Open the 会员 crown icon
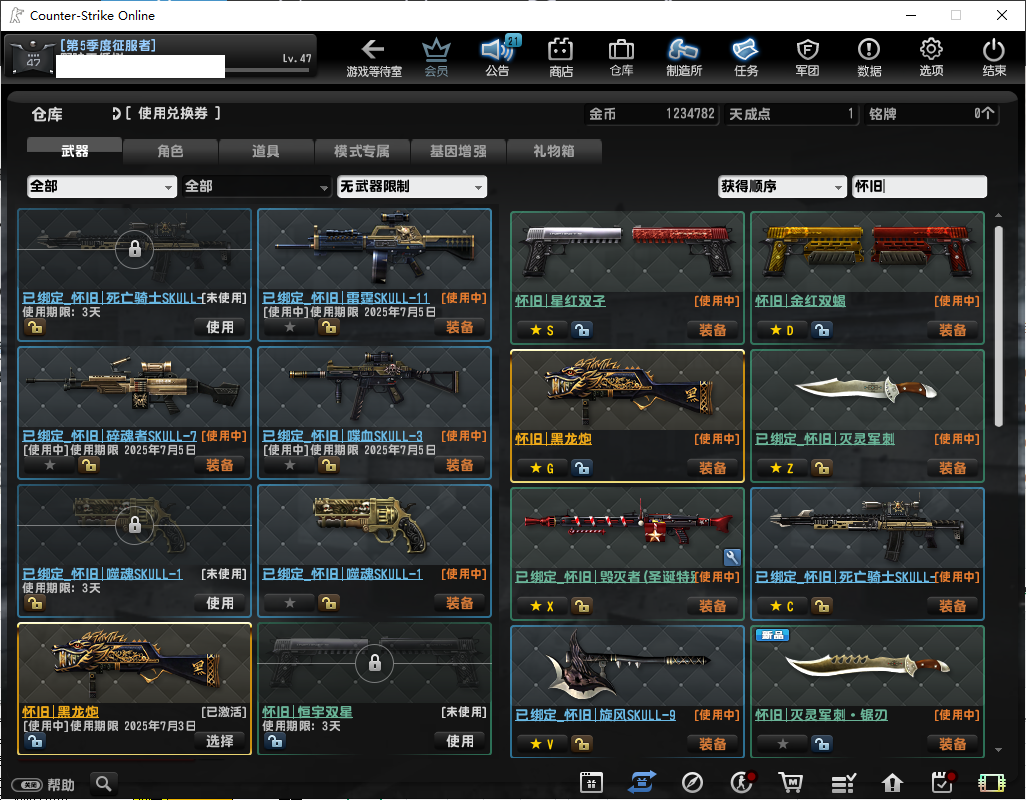1026x800 pixels. point(436,57)
